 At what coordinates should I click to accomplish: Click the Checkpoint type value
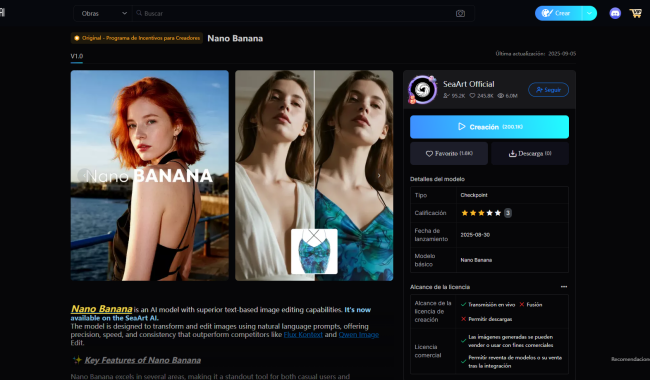474,195
